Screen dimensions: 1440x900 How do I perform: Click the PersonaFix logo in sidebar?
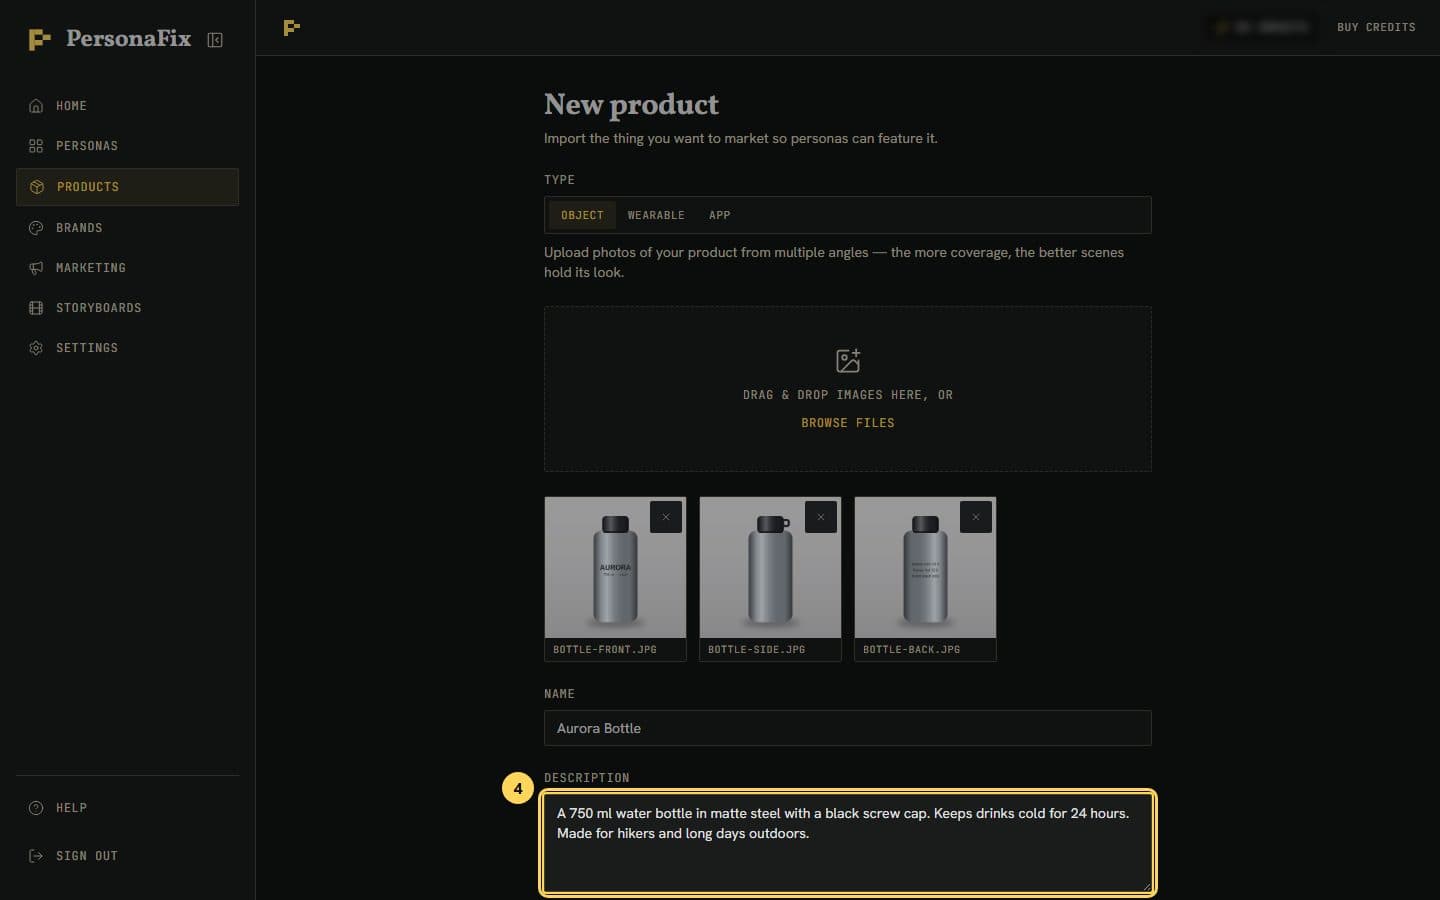pyautogui.click(x=39, y=40)
